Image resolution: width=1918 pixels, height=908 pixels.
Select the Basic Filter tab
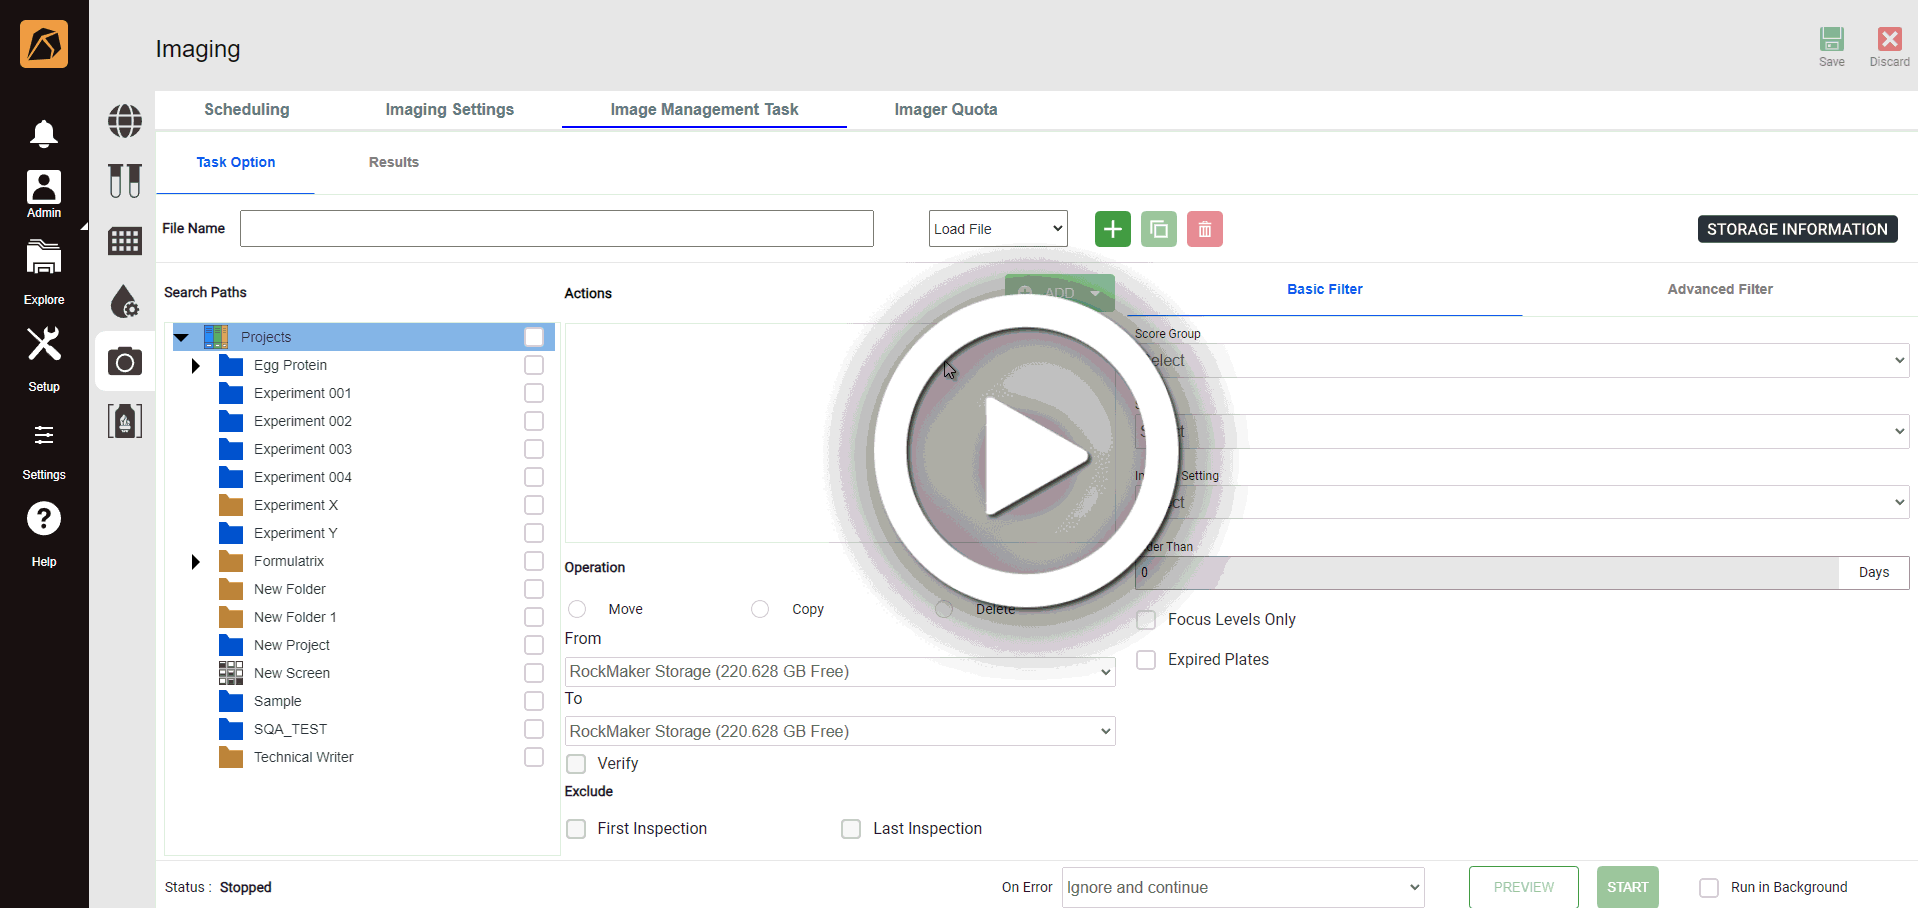[1325, 289]
